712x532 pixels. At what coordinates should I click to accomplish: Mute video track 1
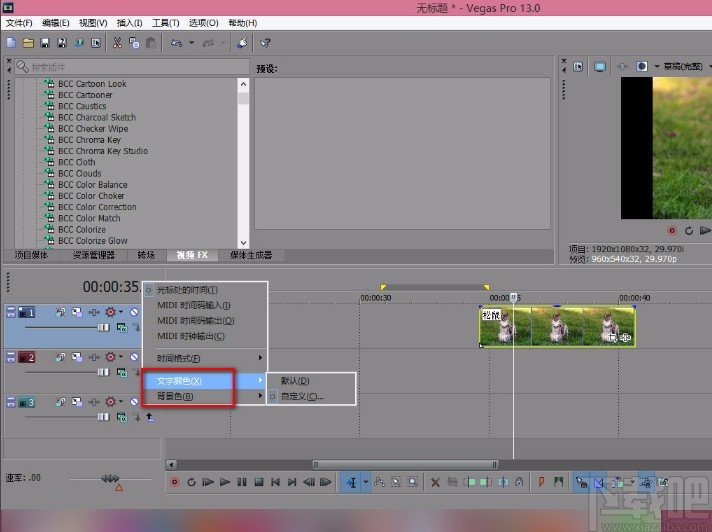point(134,312)
